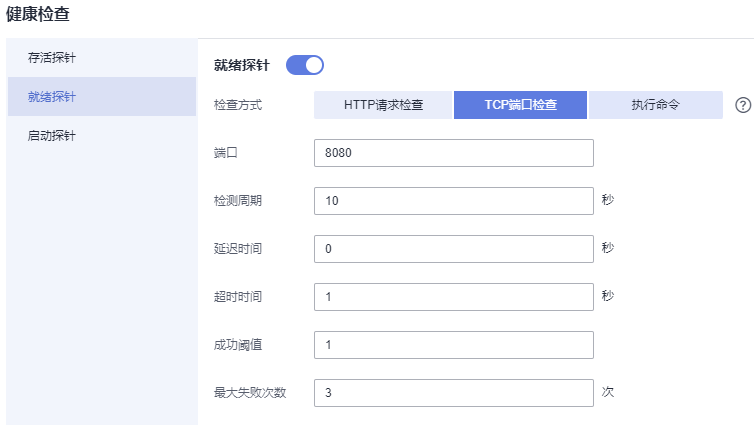Click the bold 就绪探针 label beside switch
Screen dimensions: 754x425
[x=242, y=65]
